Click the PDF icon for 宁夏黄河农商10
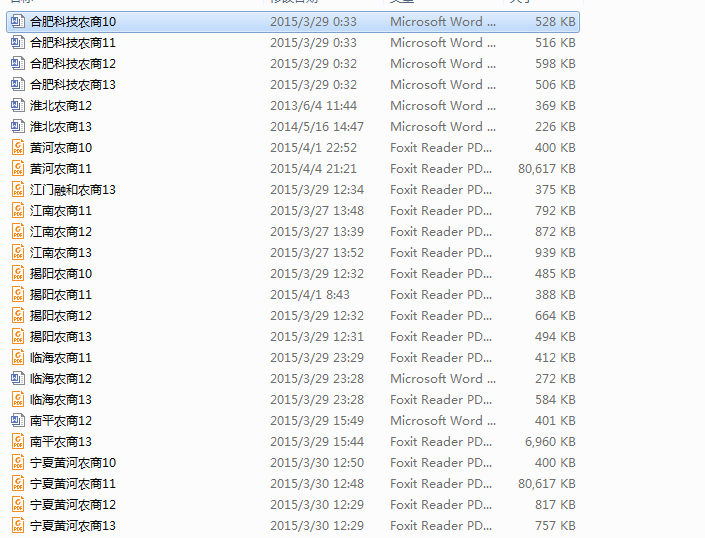This screenshot has height=538, width=705. click(18, 463)
